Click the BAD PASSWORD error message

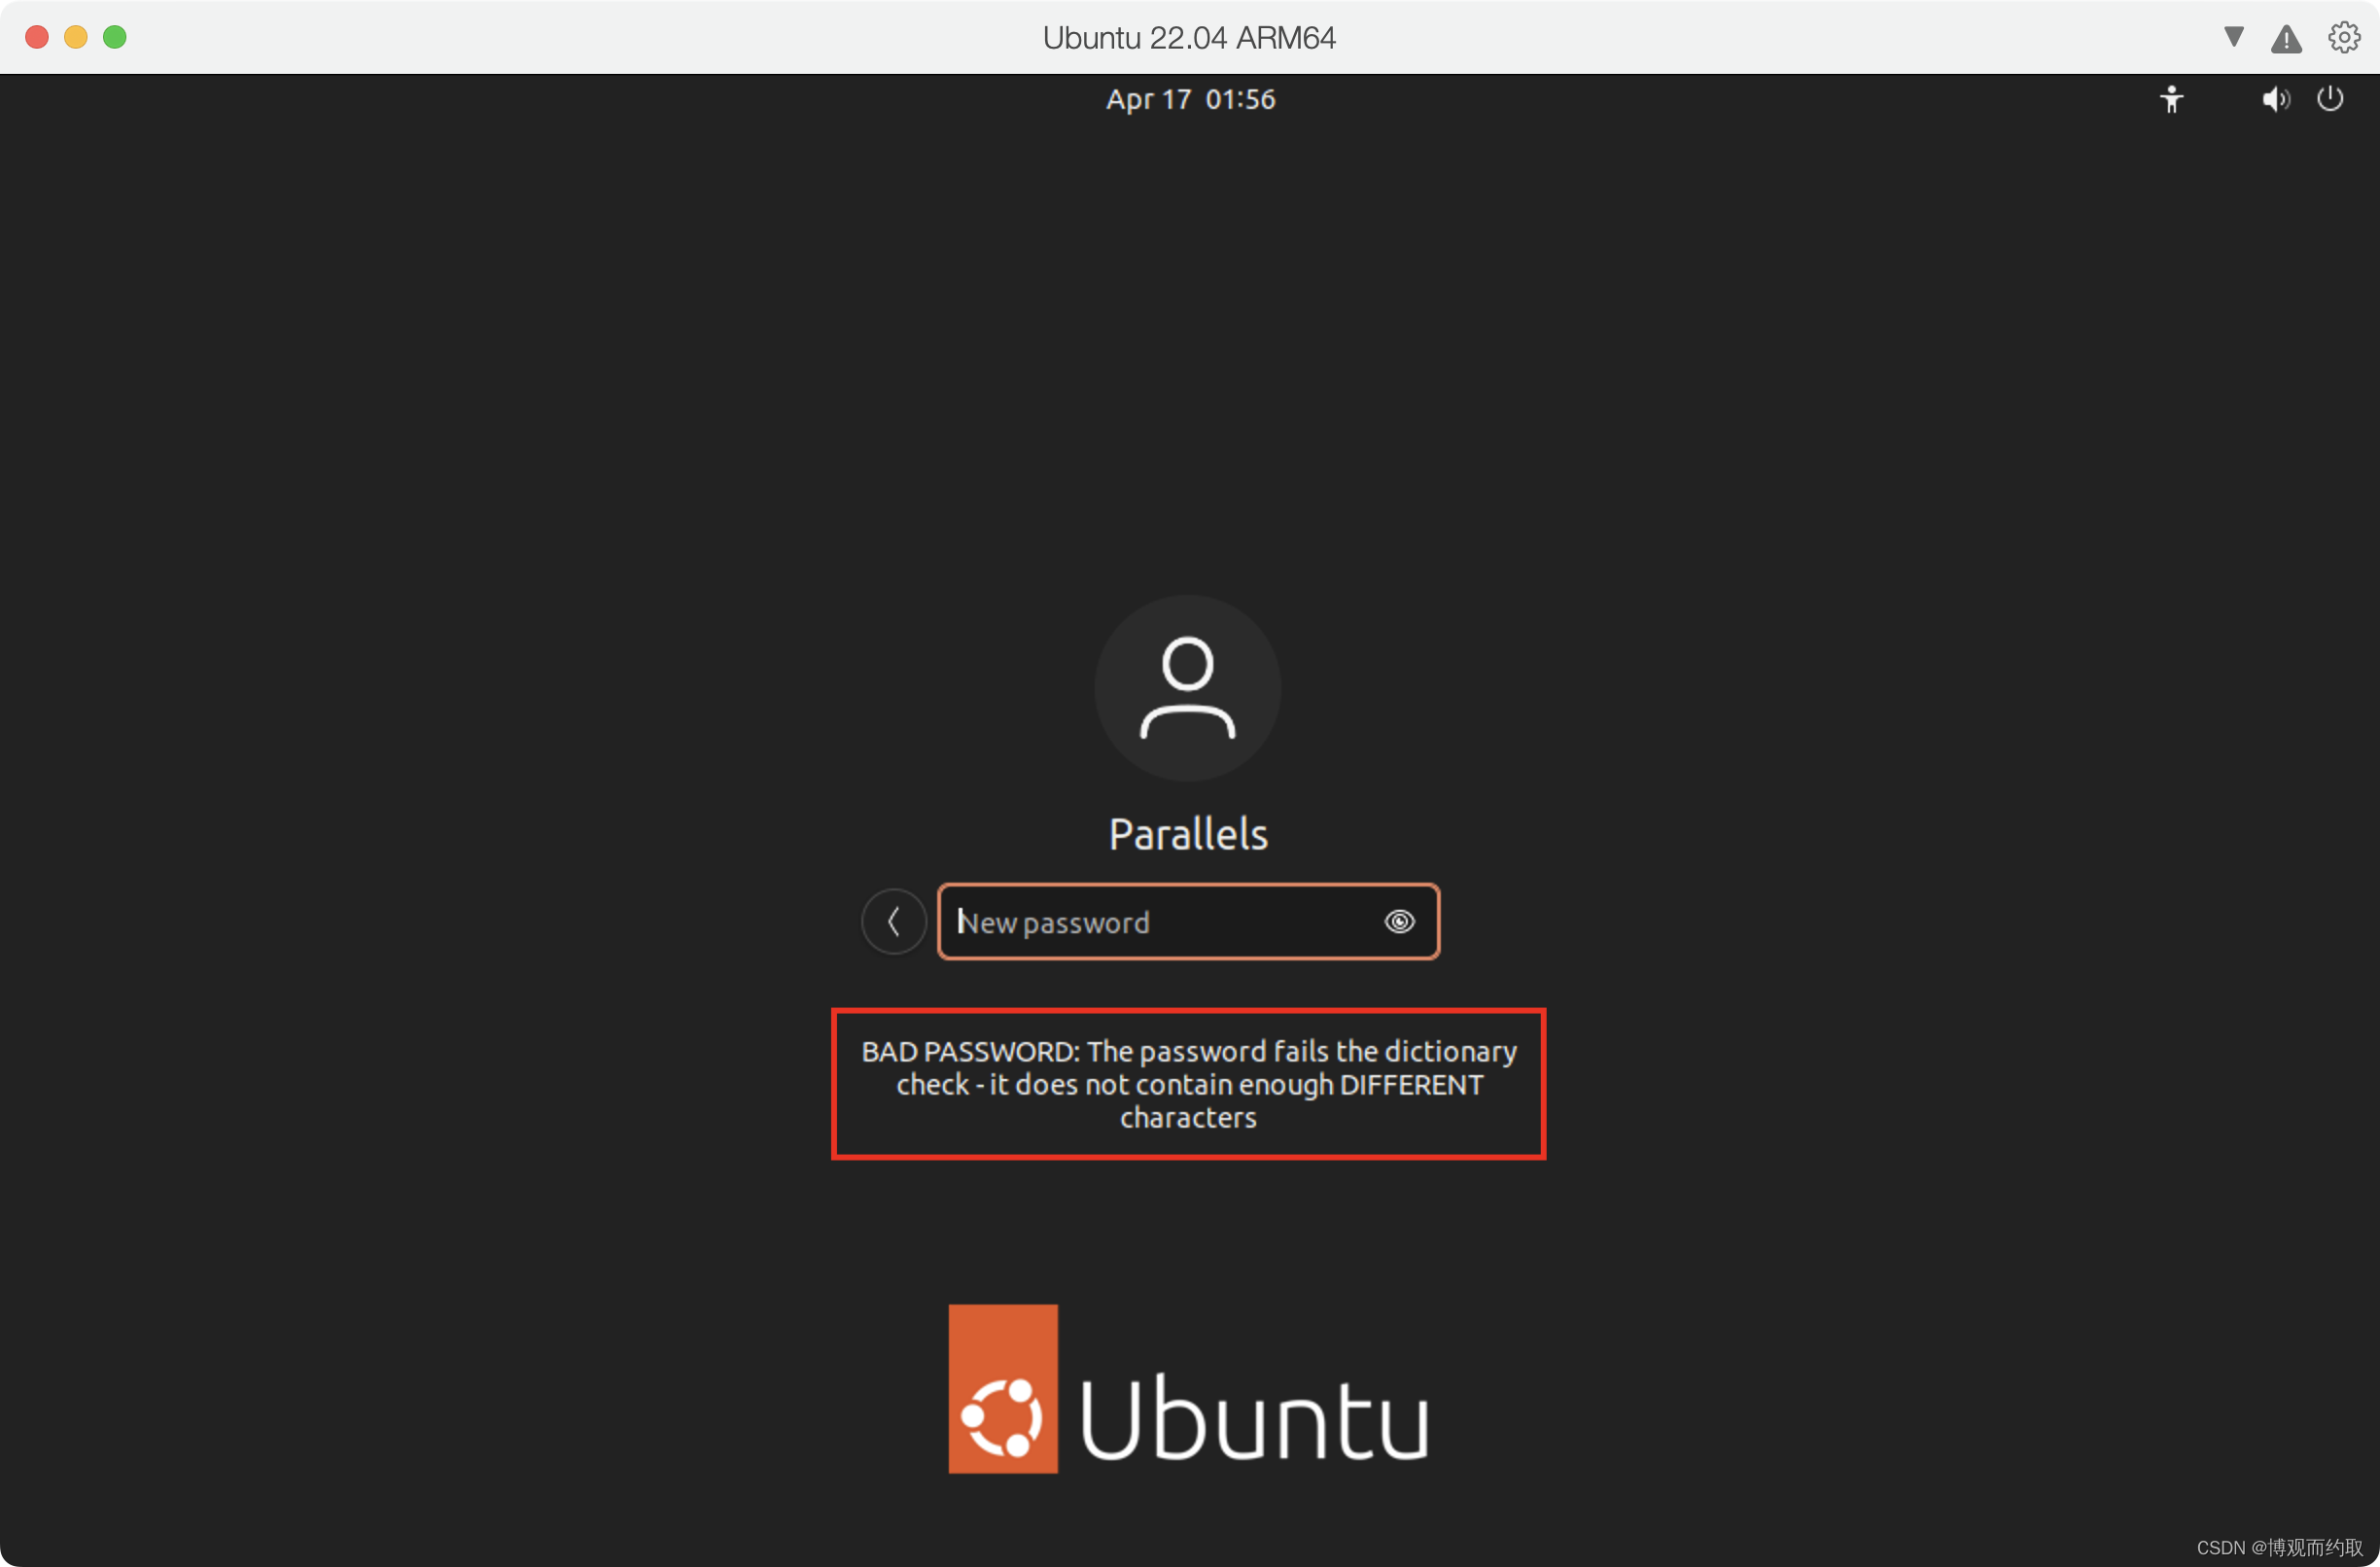pos(1188,1084)
